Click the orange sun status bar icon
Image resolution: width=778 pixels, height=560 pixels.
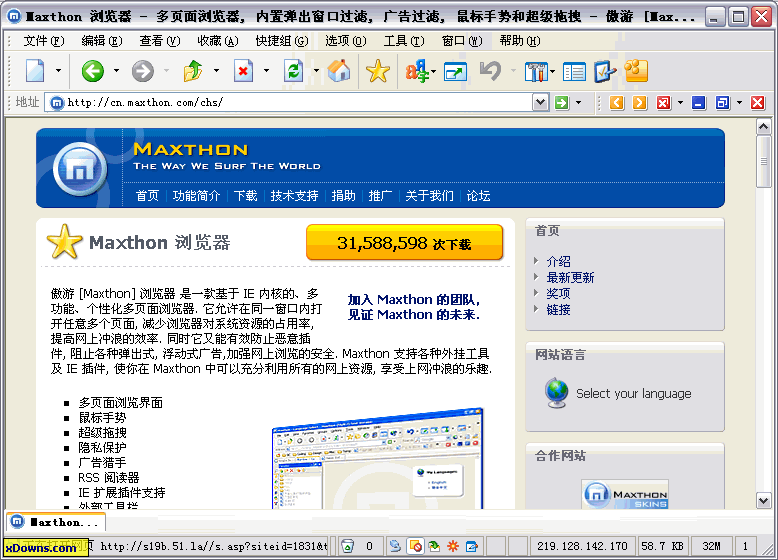(453, 546)
